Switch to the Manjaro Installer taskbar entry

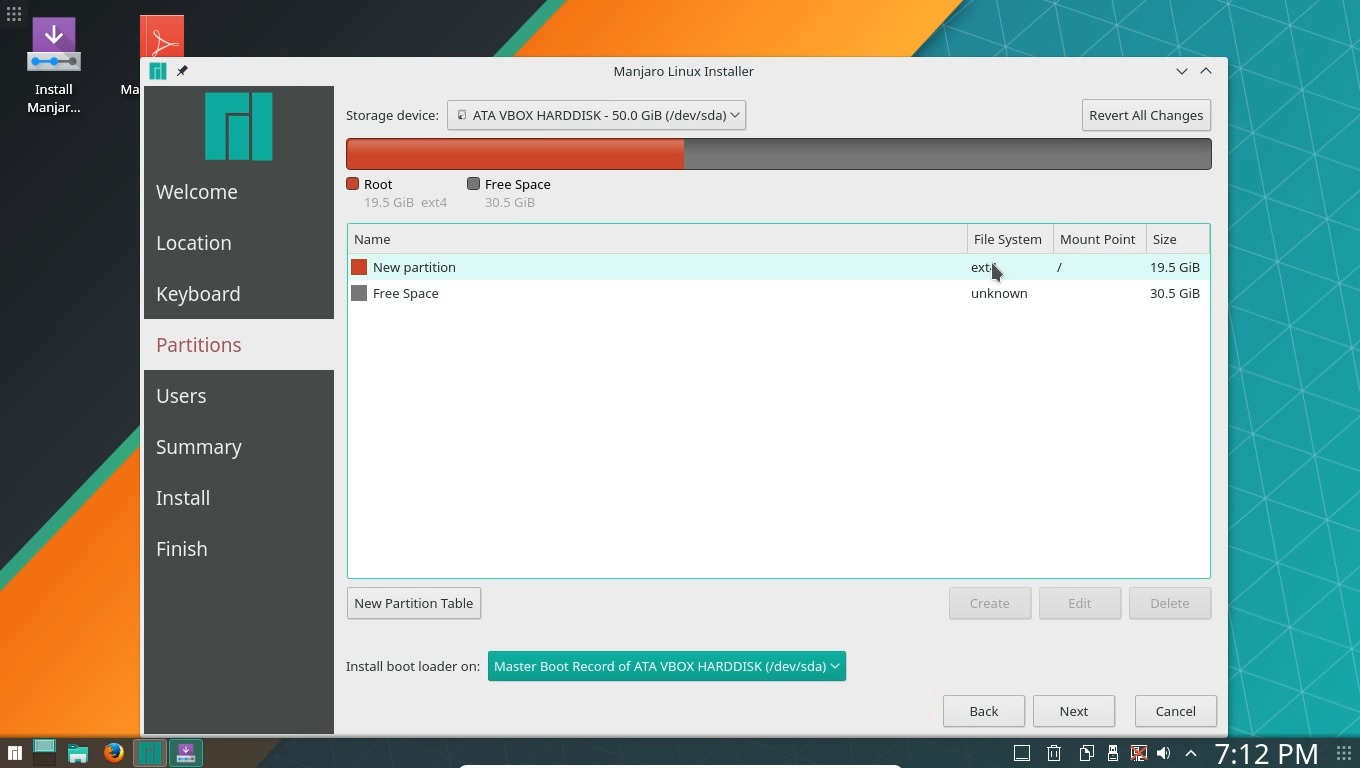coord(149,752)
